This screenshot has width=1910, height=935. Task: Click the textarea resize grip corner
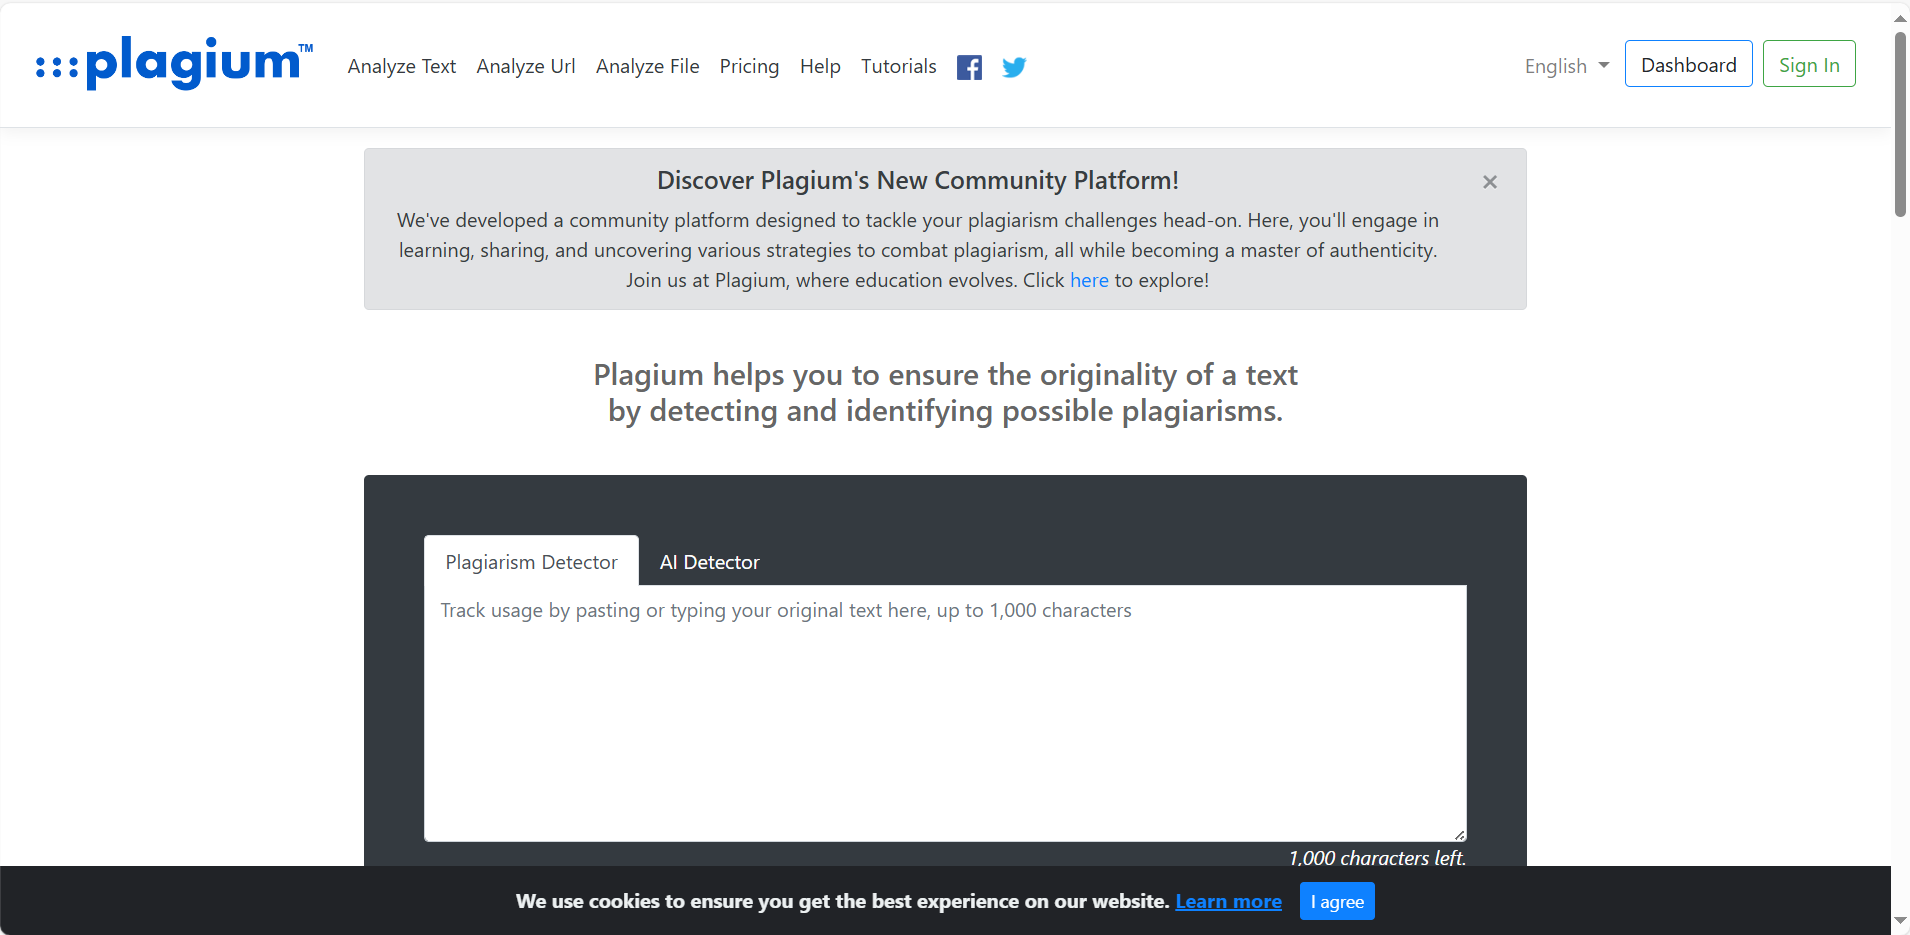coord(1459,834)
